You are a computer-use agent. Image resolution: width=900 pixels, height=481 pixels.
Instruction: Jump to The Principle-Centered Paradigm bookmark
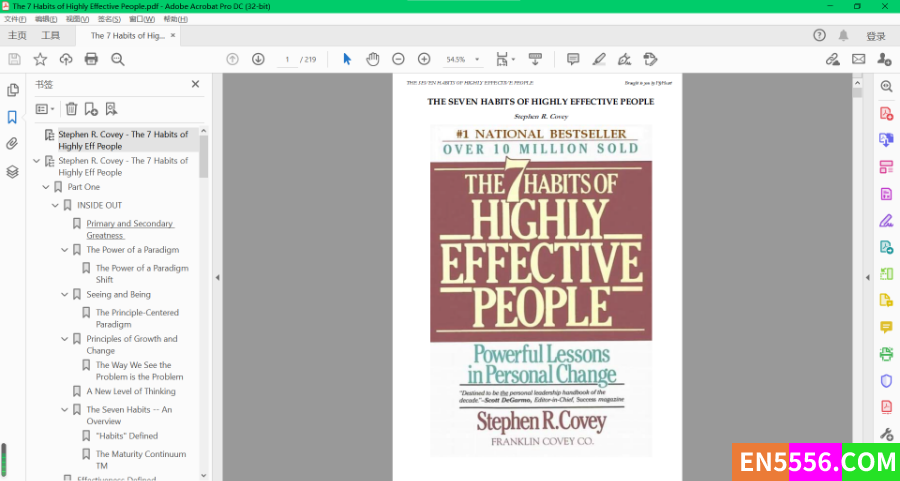pos(137,318)
